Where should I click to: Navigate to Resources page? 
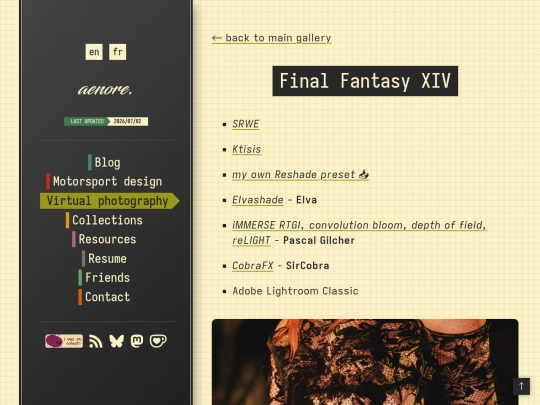pos(104,239)
